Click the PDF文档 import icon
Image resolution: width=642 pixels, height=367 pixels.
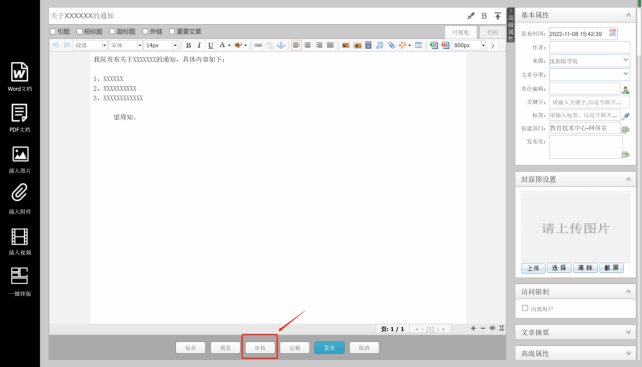coord(19,113)
